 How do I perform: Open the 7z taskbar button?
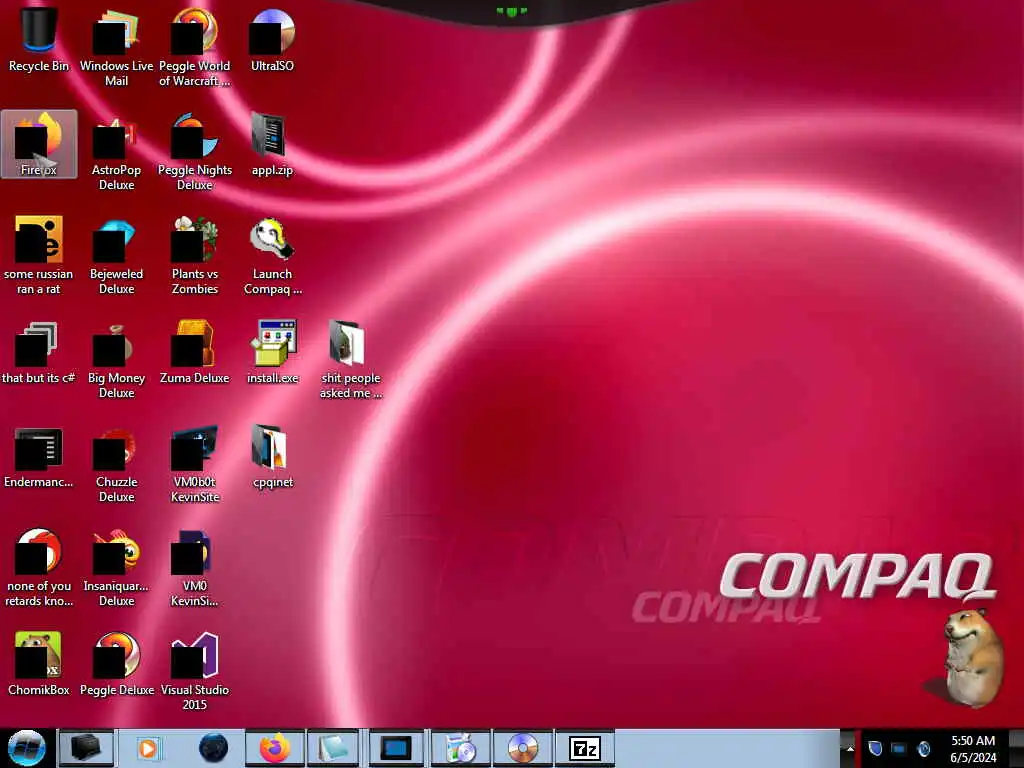pyautogui.click(x=584, y=748)
